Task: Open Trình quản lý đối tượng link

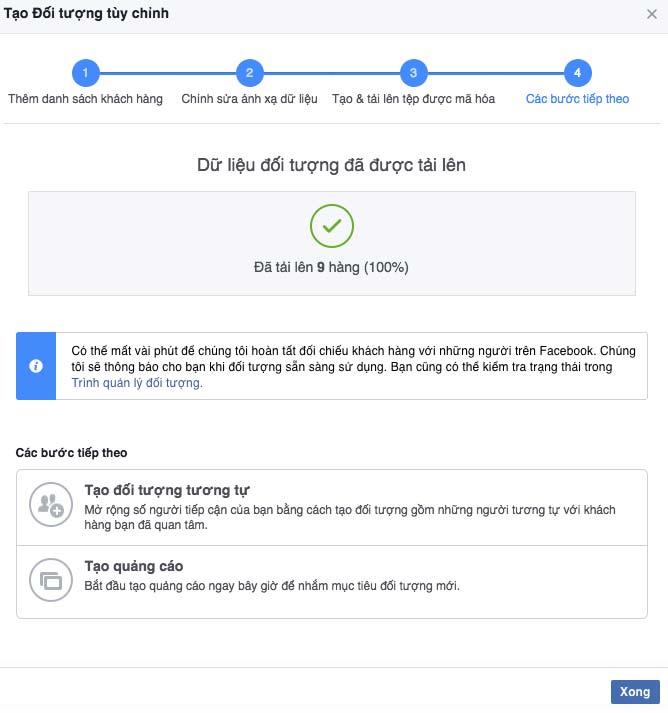Action: click(137, 383)
